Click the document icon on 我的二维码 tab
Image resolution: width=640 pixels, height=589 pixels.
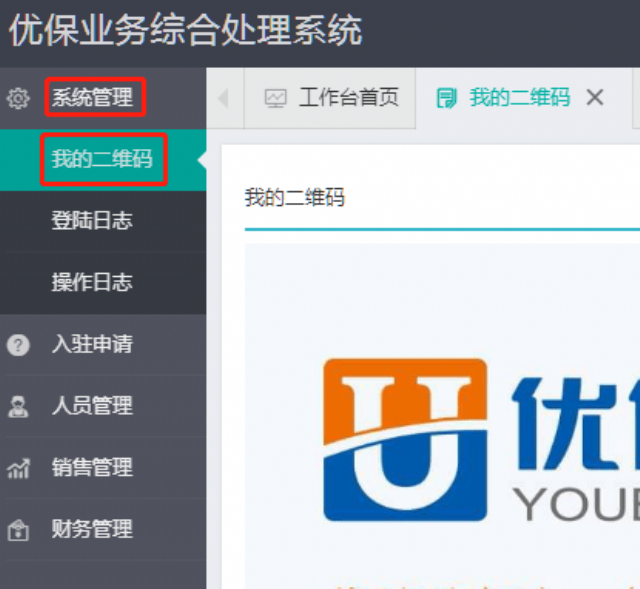click(x=446, y=98)
